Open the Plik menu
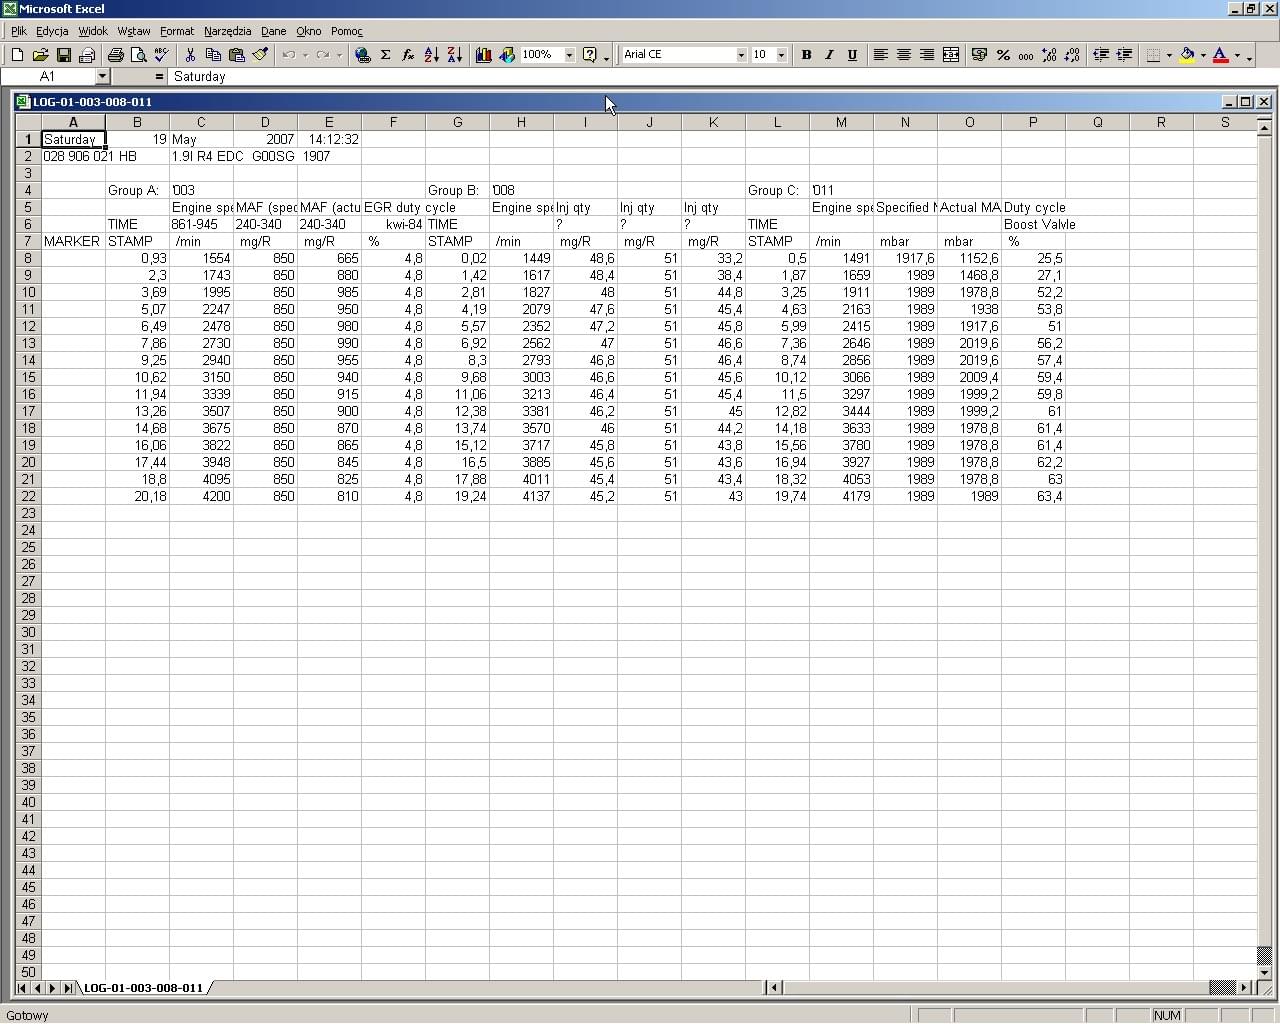 (19, 31)
